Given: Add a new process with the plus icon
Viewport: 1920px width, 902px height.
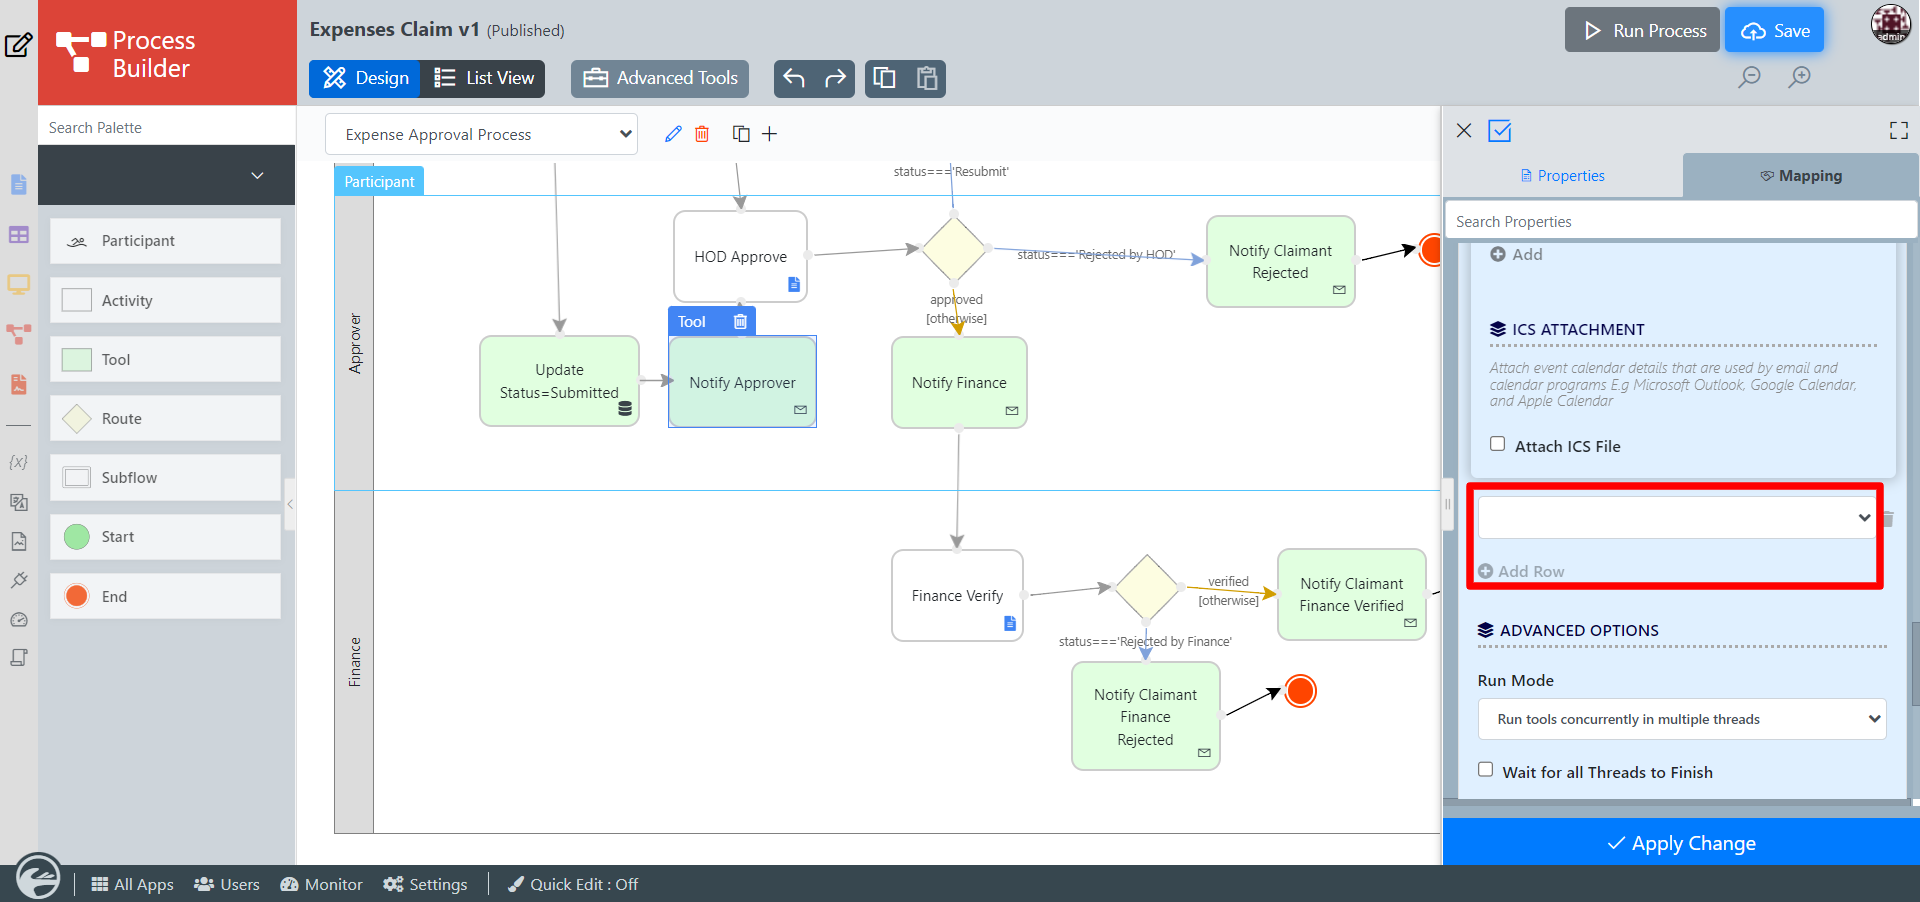Looking at the screenshot, I should coord(770,134).
